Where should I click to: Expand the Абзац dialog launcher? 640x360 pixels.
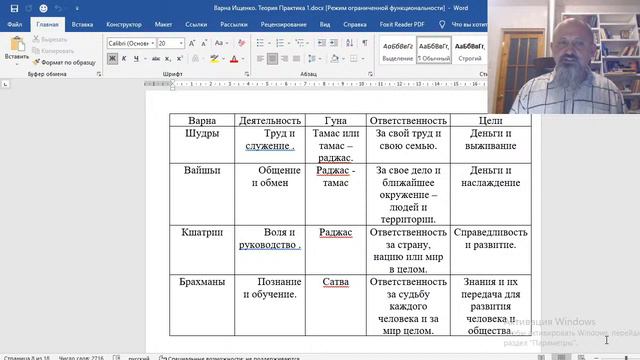(370, 74)
